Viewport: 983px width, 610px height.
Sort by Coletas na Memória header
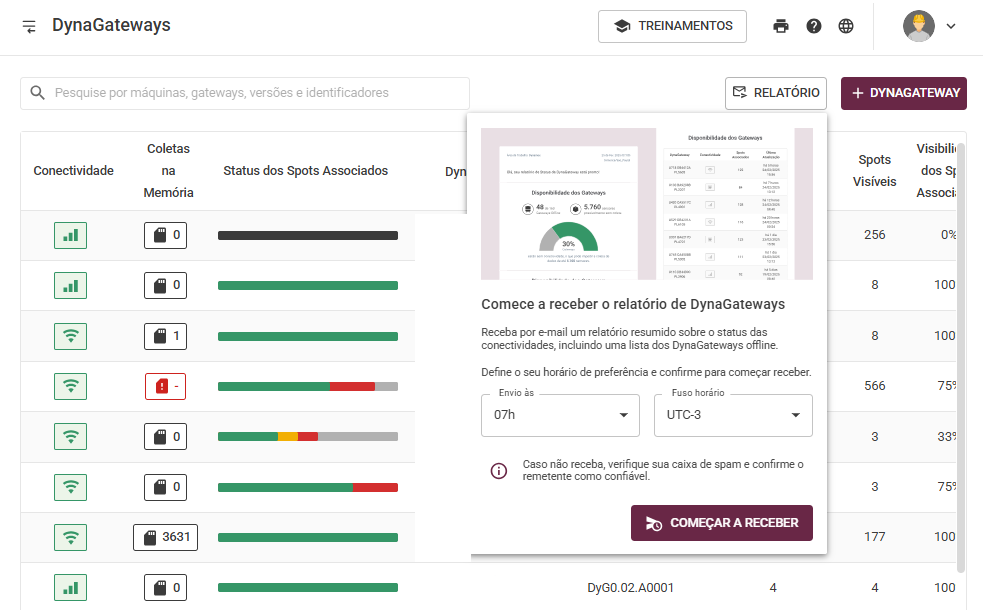(x=168, y=171)
